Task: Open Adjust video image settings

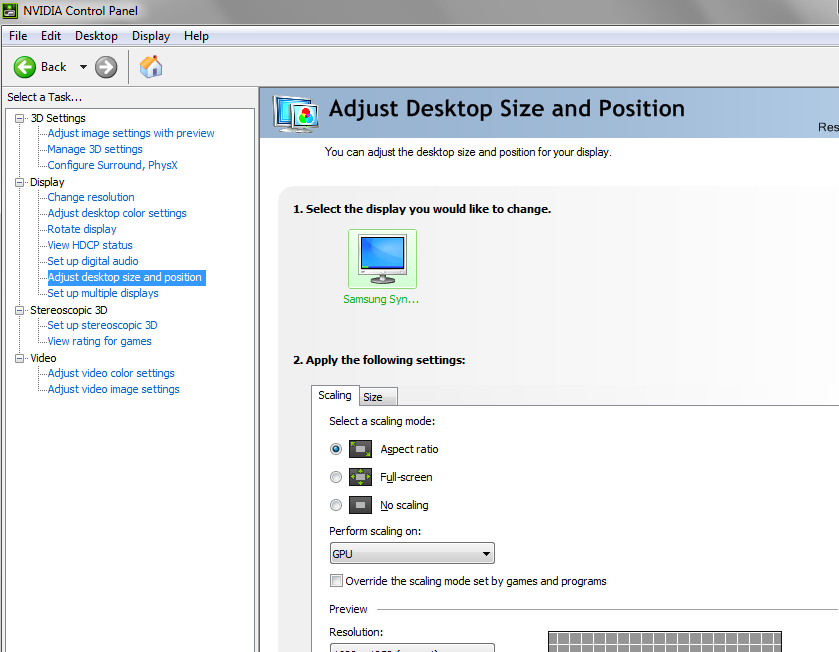Action: point(113,390)
